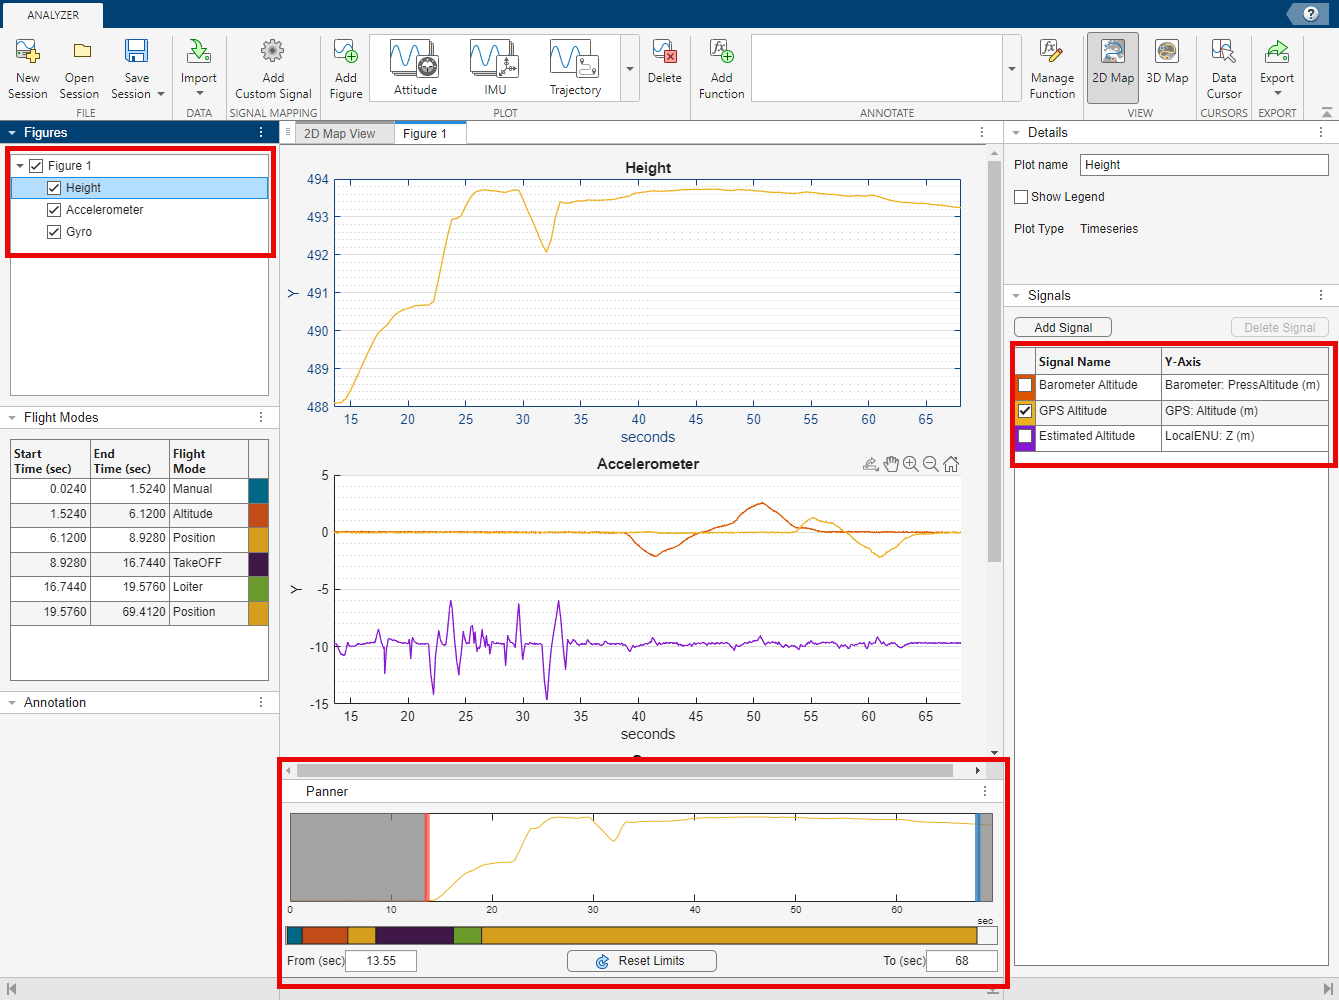Click the Delete Signal button
Screen dimensions: 1339x1000
point(1280,328)
